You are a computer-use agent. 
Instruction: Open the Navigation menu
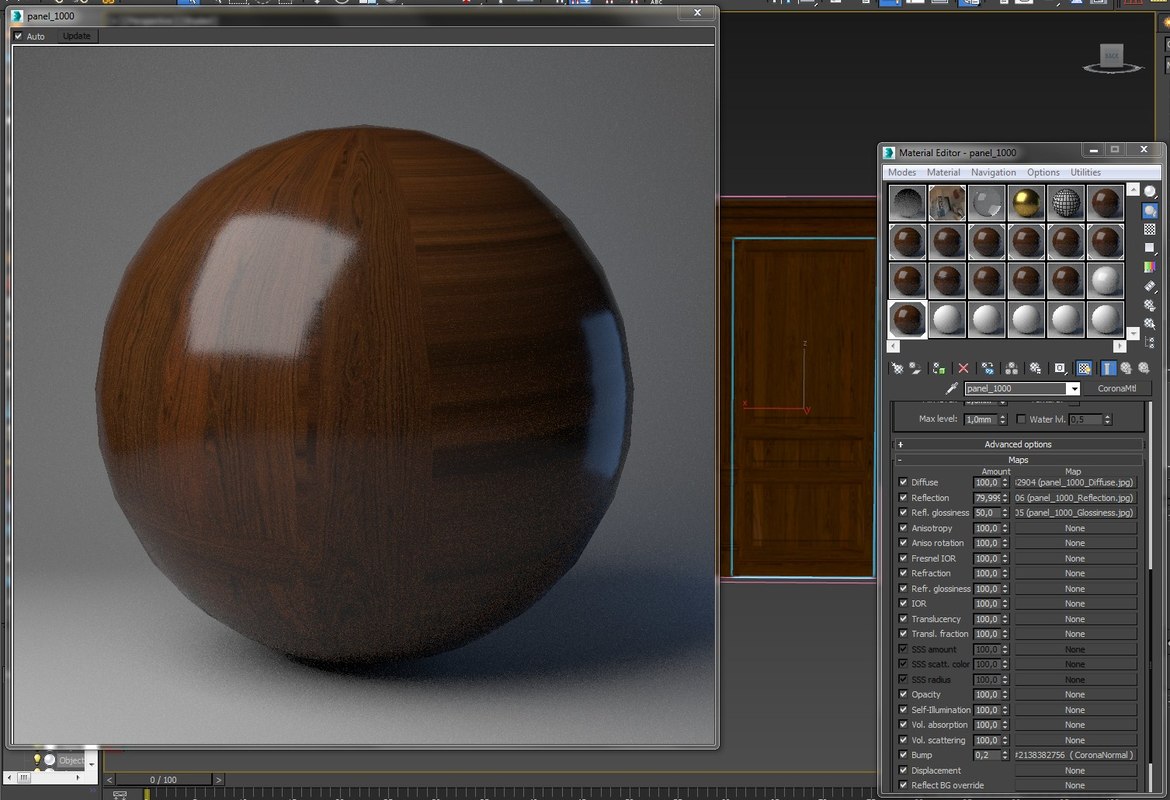(x=993, y=172)
